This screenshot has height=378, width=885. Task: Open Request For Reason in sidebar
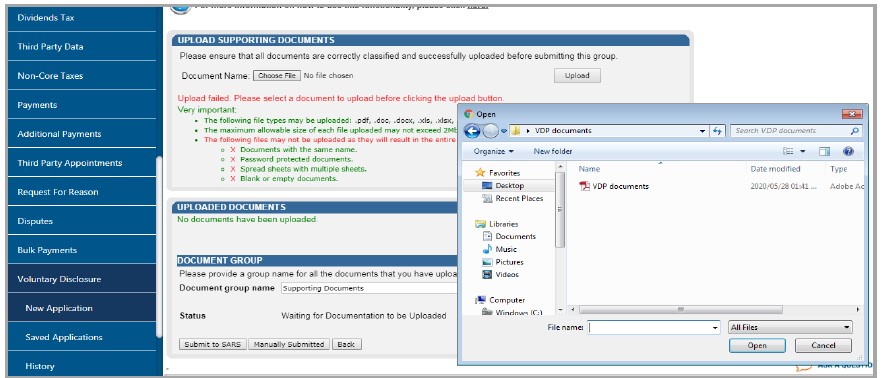click(81, 192)
